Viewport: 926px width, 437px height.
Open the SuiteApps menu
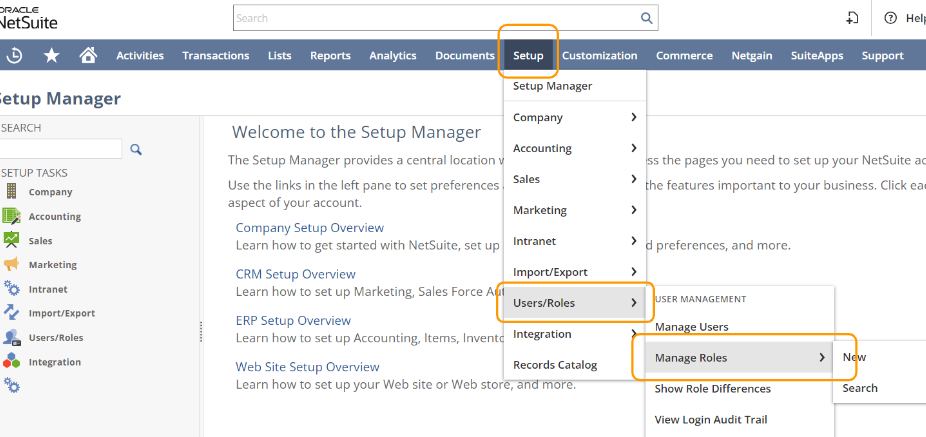pos(817,56)
